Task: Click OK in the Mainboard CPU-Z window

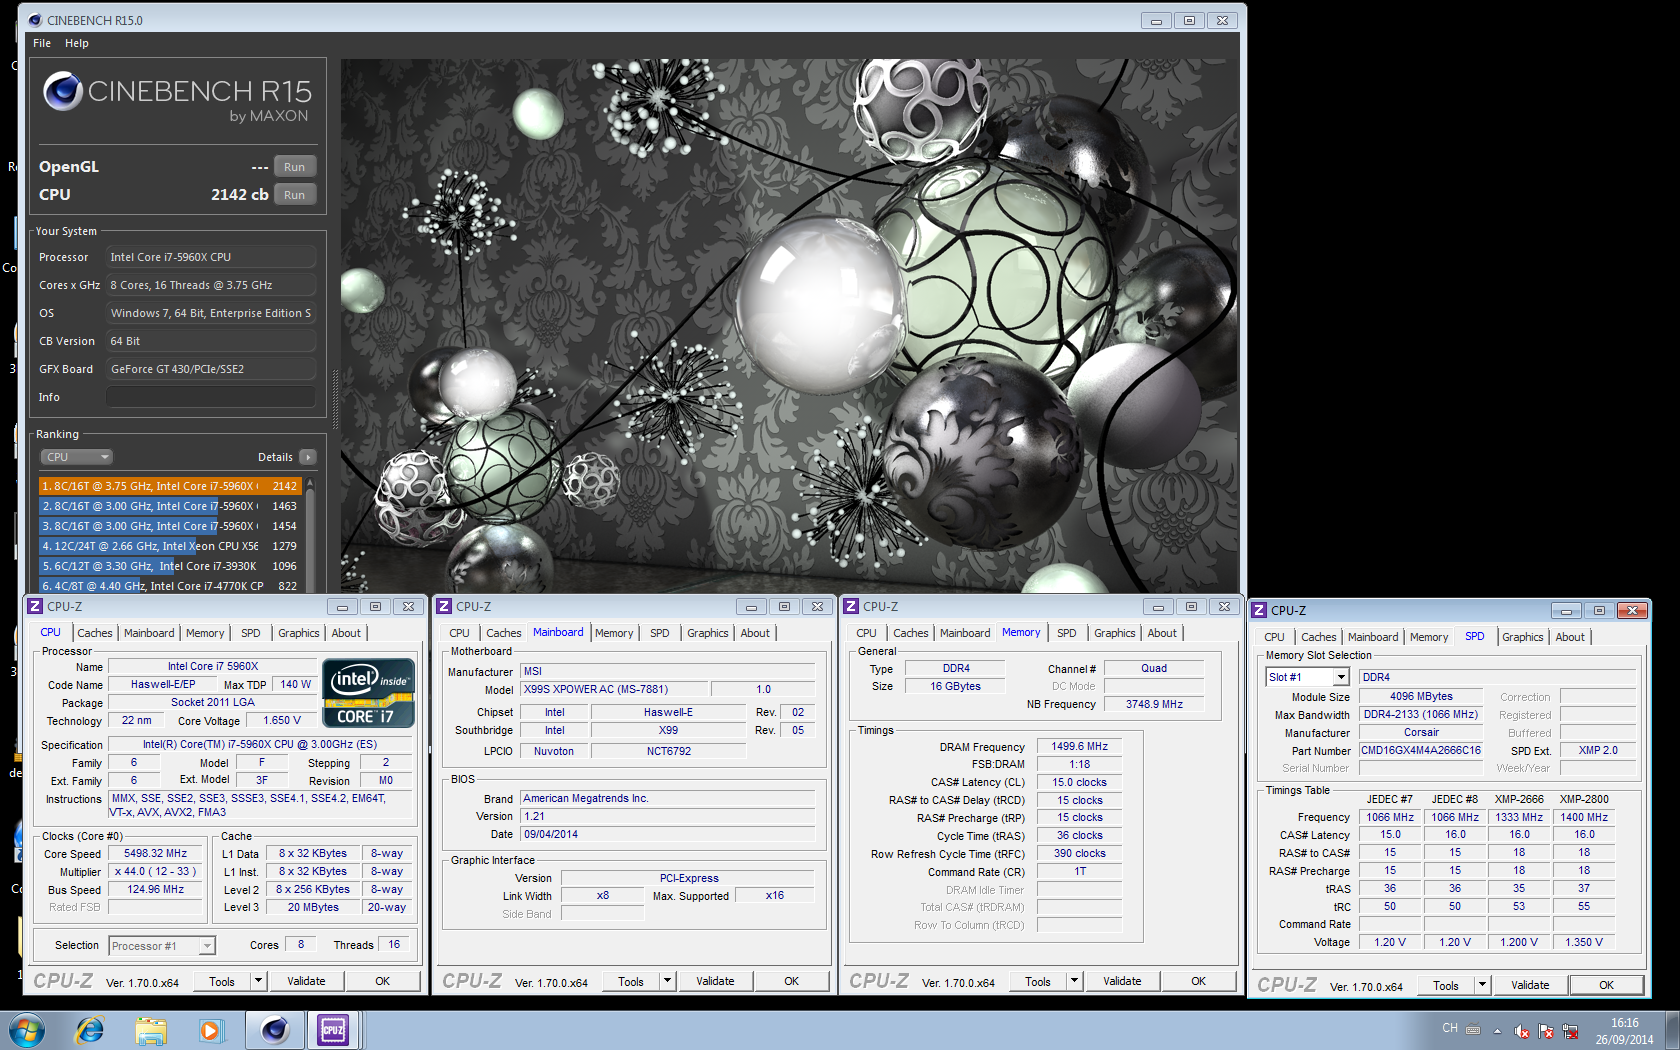Action: coord(791,981)
